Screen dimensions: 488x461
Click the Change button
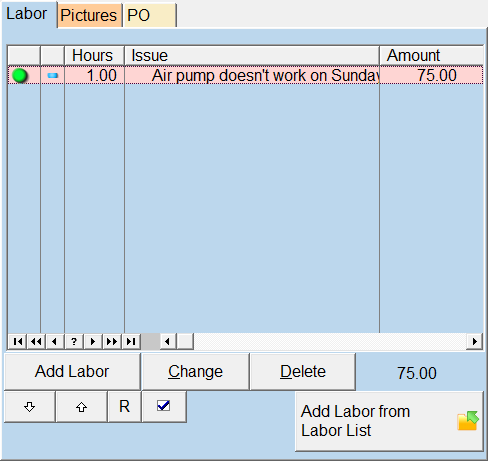[195, 371]
